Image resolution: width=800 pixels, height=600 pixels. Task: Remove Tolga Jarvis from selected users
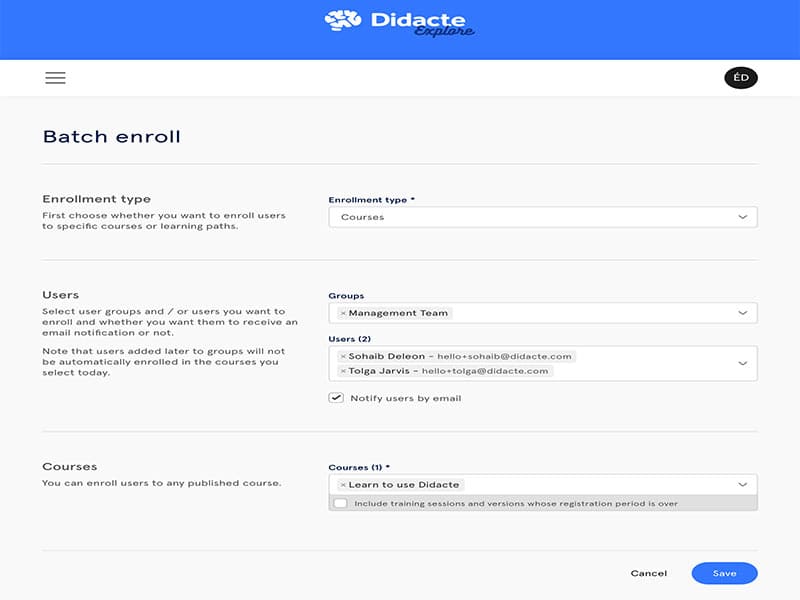tap(343, 371)
